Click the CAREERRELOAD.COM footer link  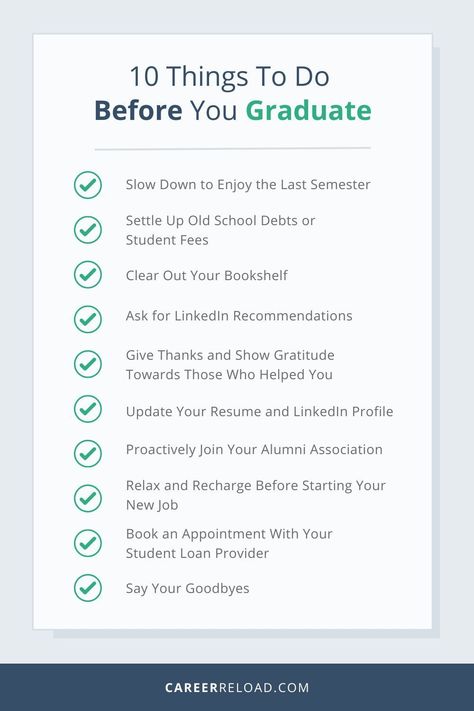tap(237, 687)
